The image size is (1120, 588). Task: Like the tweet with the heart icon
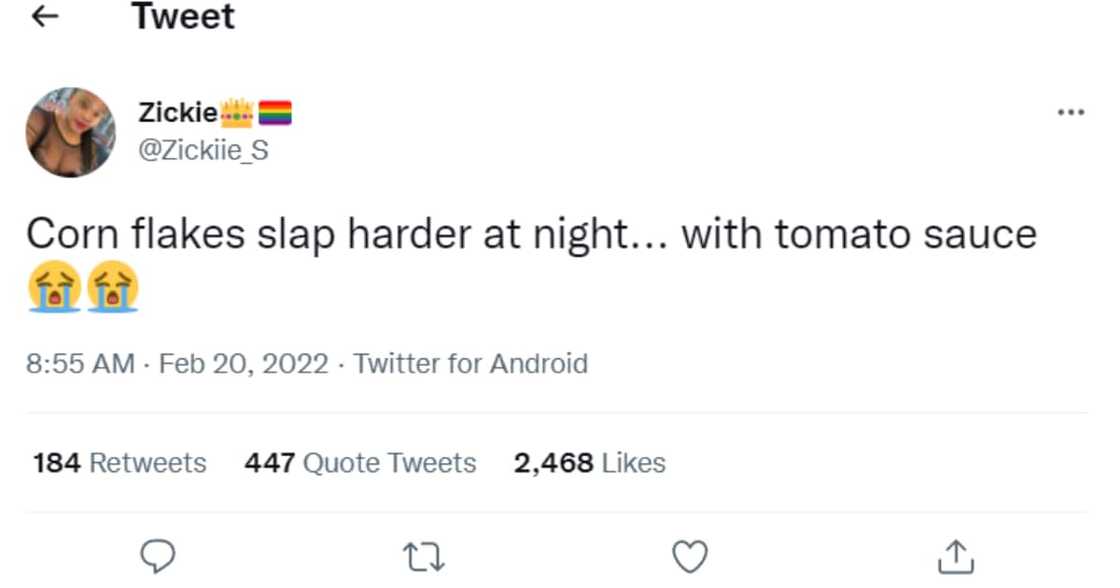[690, 556]
